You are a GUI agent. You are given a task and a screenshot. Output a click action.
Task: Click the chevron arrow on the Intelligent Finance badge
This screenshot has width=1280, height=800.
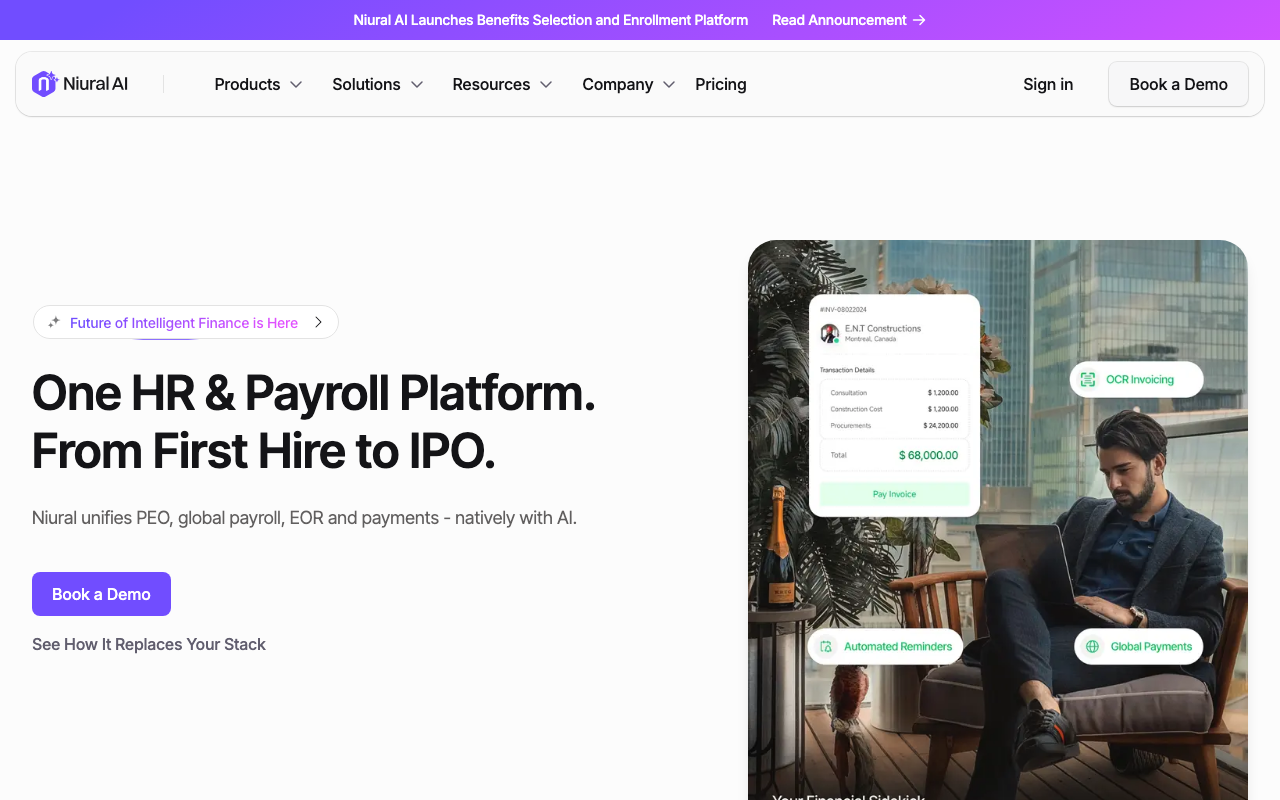pos(318,322)
